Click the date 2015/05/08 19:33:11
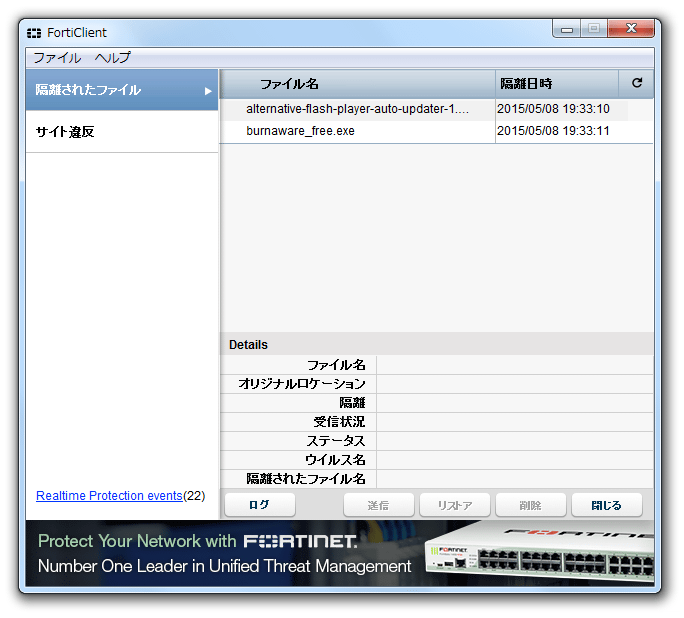This screenshot has width=684, height=618. 553,131
